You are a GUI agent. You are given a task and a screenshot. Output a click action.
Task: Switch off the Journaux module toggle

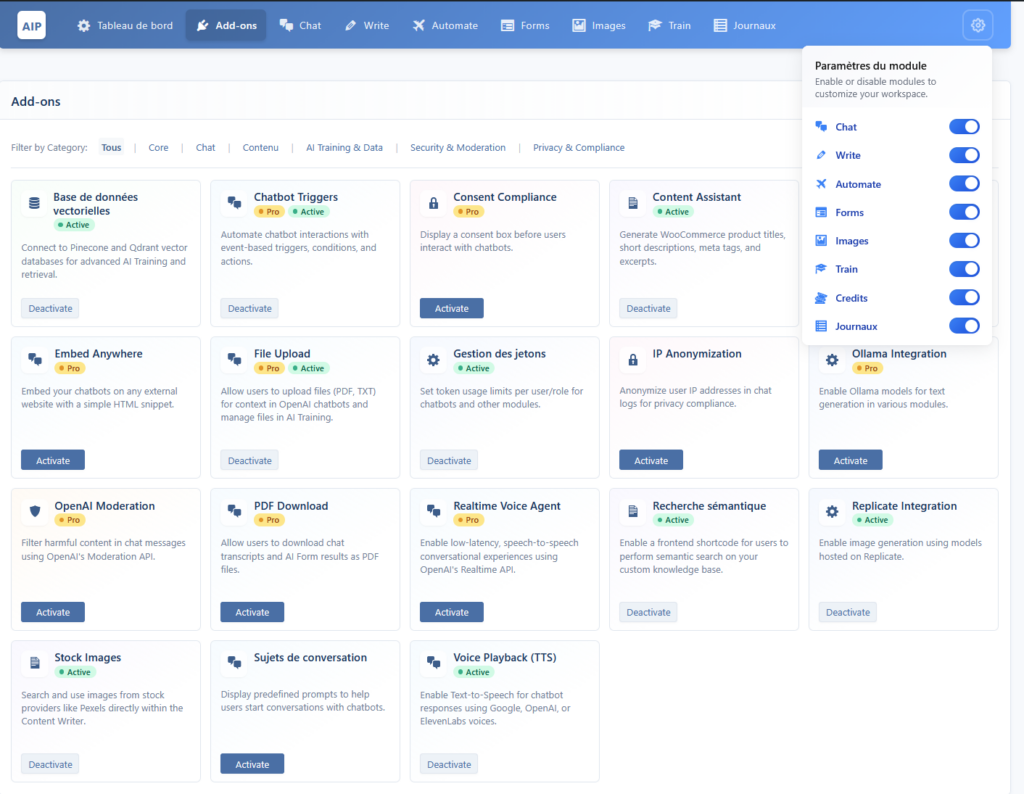pos(963,326)
